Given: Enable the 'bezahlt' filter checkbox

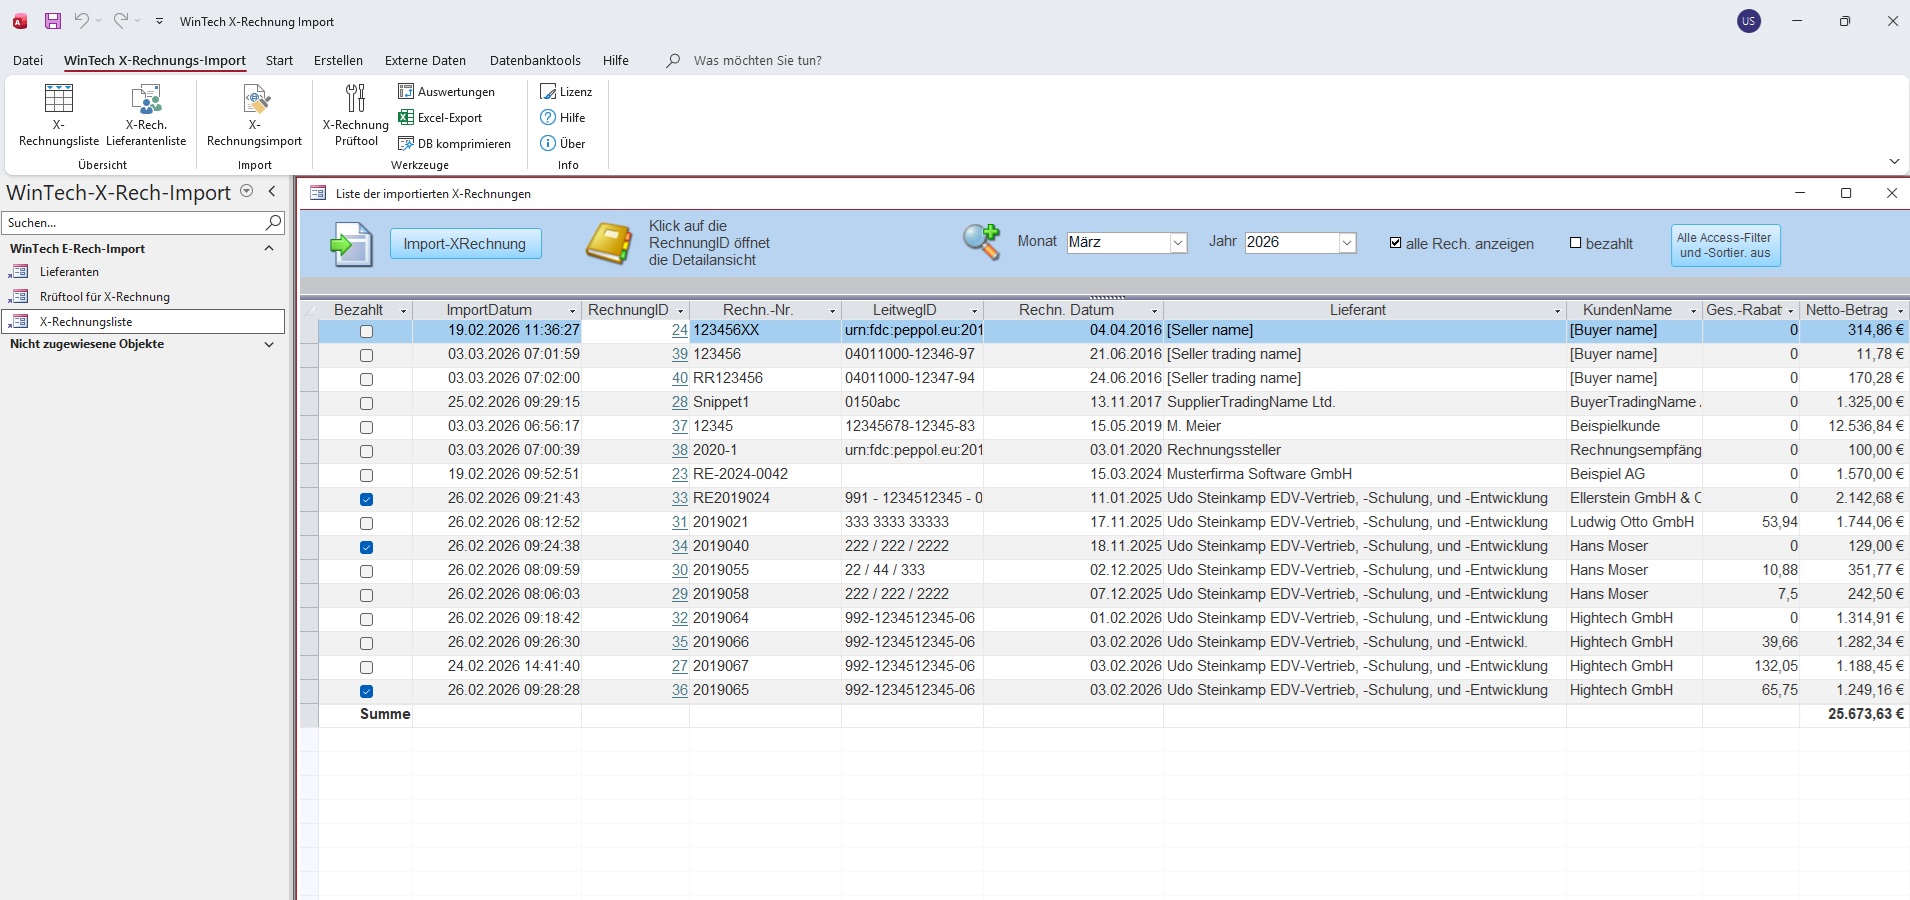Looking at the screenshot, I should 1576,243.
